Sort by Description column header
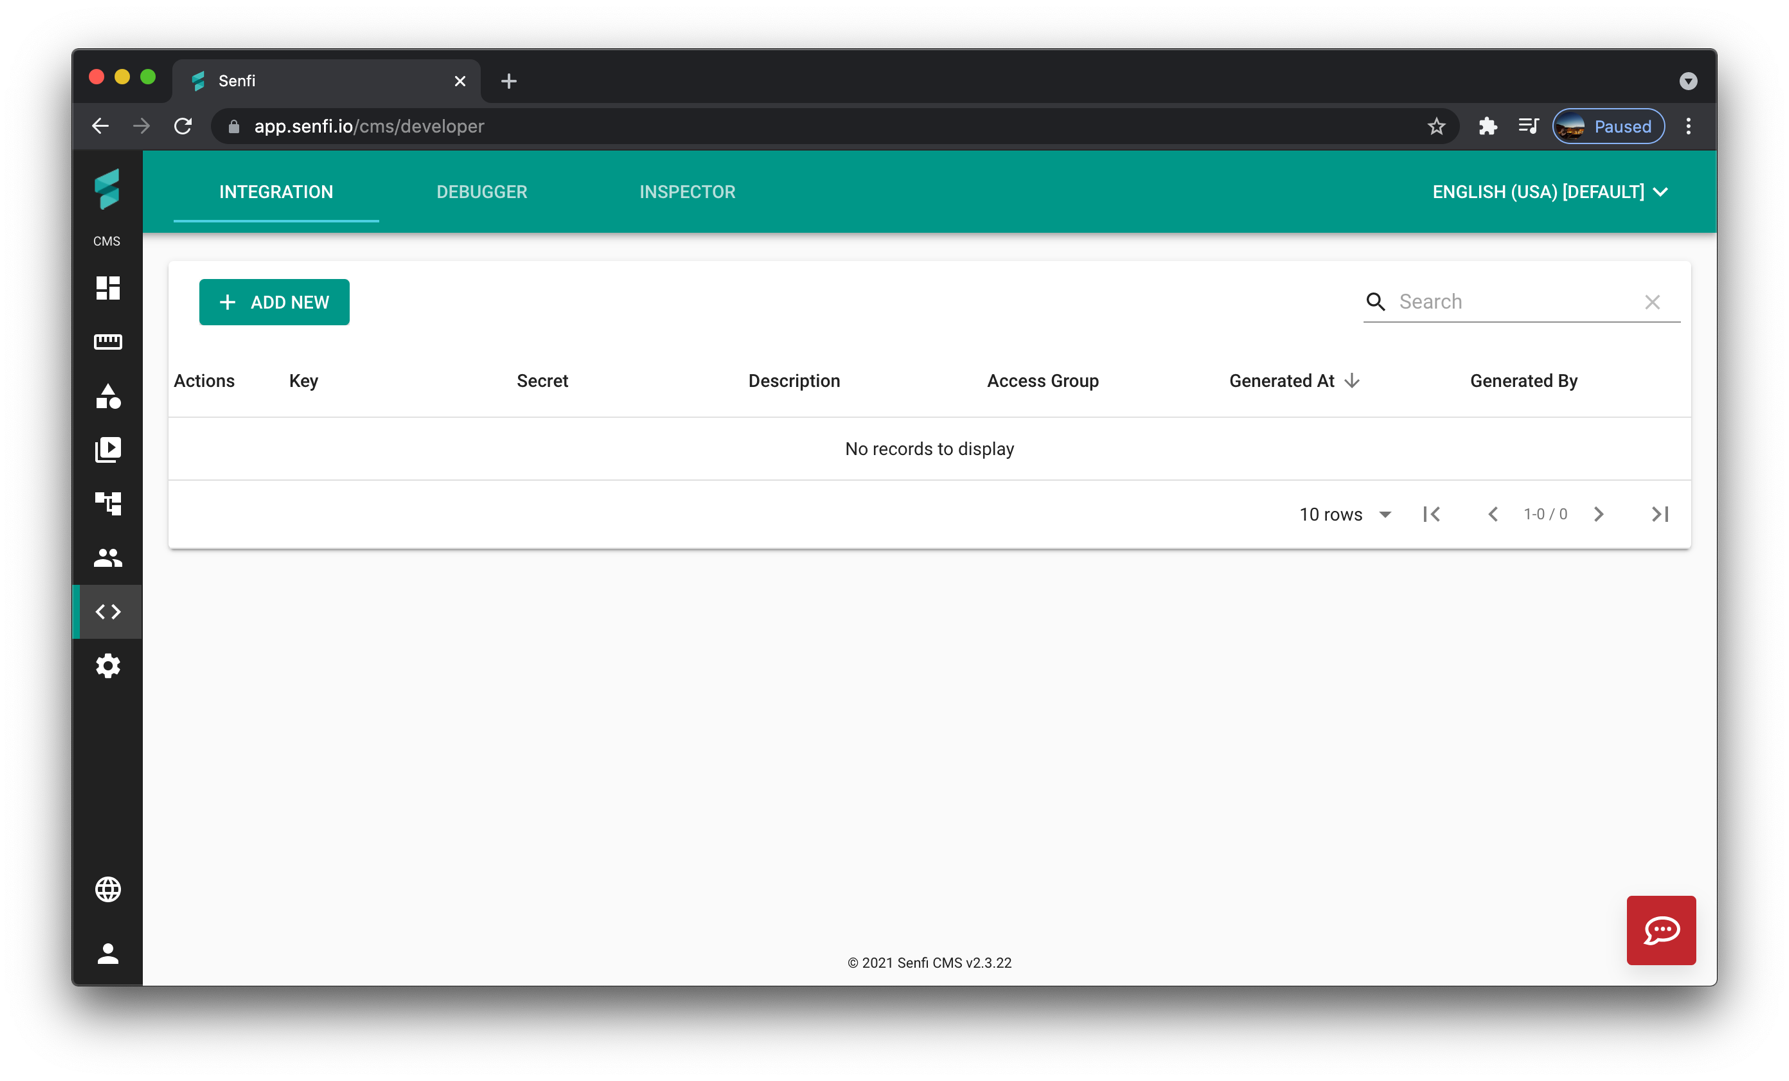The width and height of the screenshot is (1789, 1081). 794,381
